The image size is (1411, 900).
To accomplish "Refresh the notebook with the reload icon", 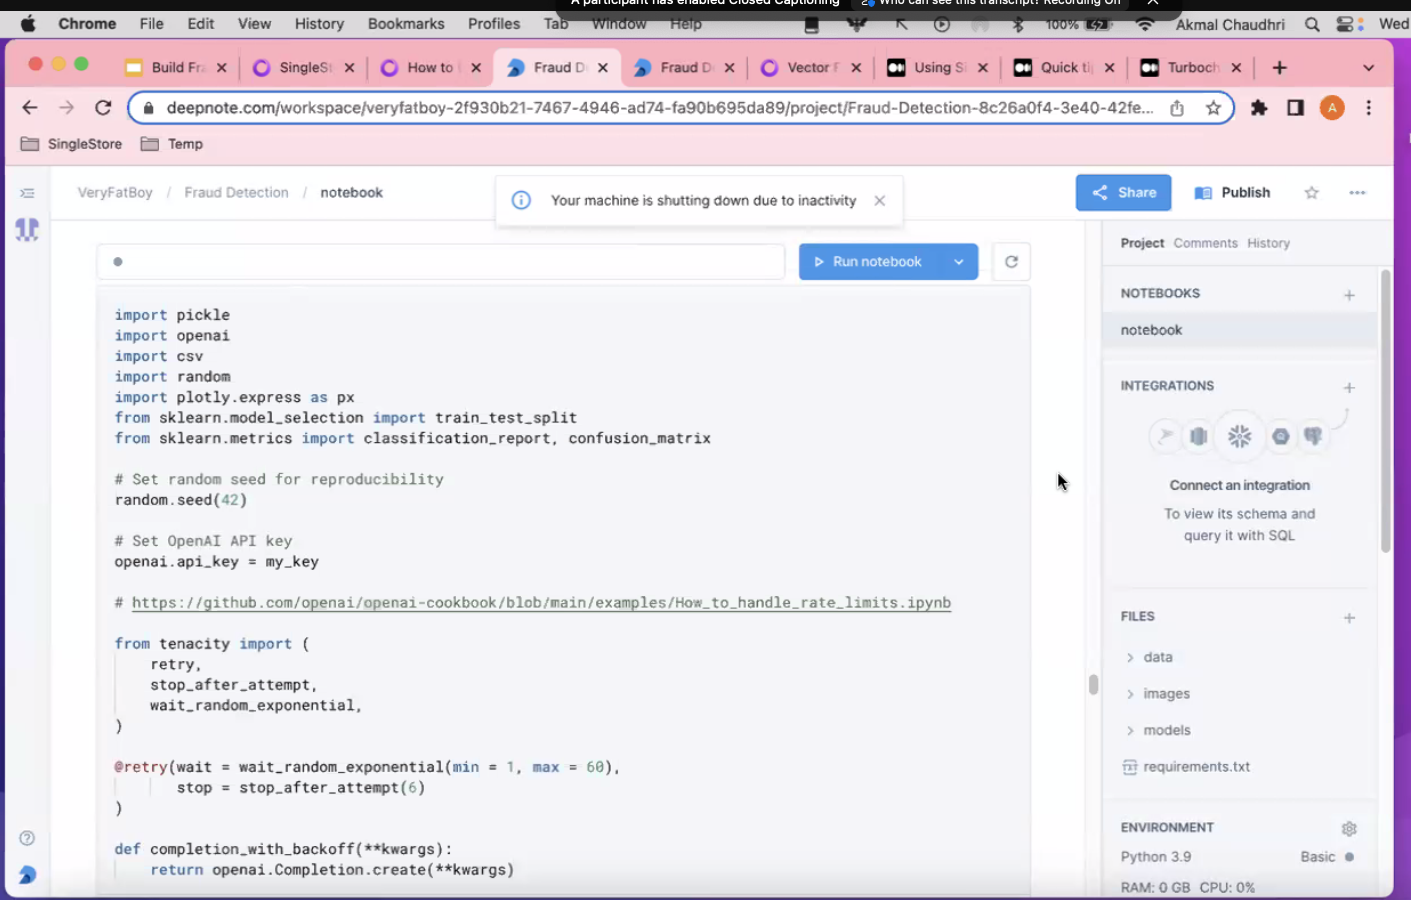I will 1011,262.
